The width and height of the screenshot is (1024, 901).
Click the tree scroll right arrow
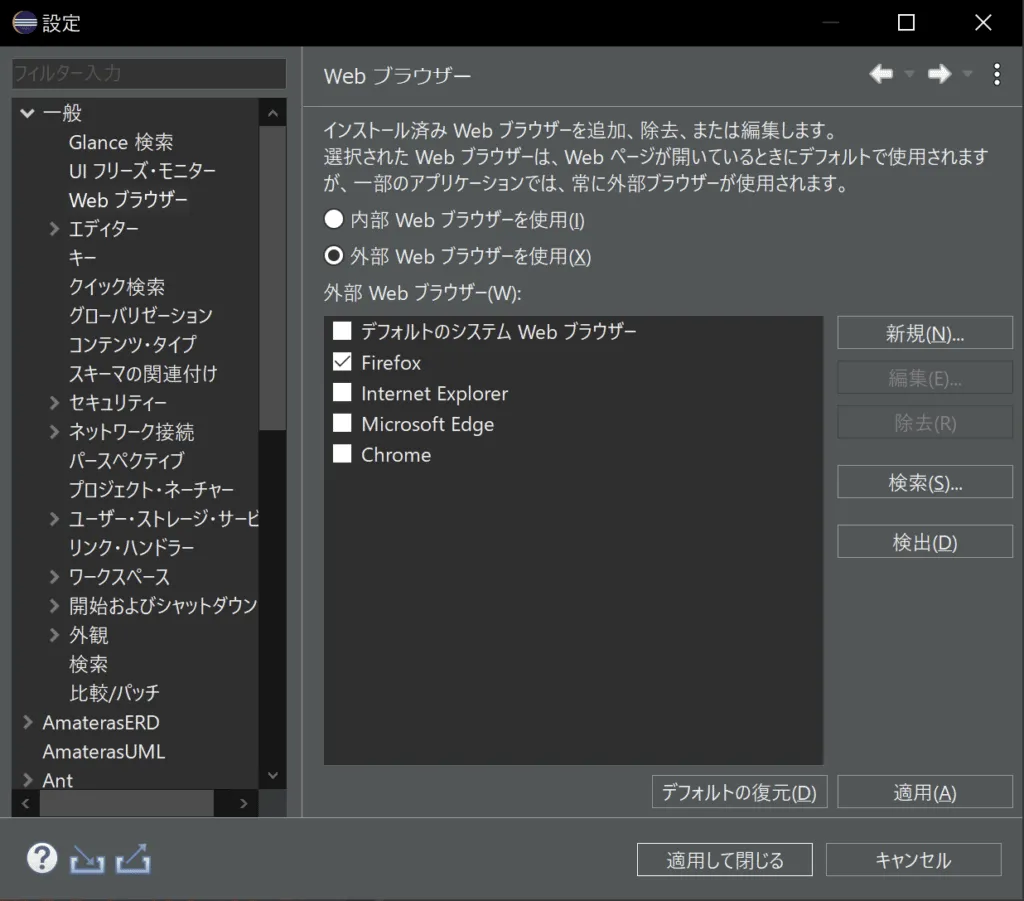244,803
